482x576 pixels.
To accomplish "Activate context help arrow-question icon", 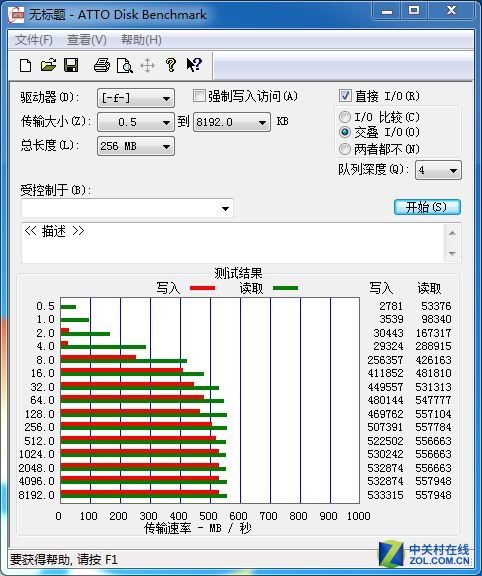I will (194, 65).
